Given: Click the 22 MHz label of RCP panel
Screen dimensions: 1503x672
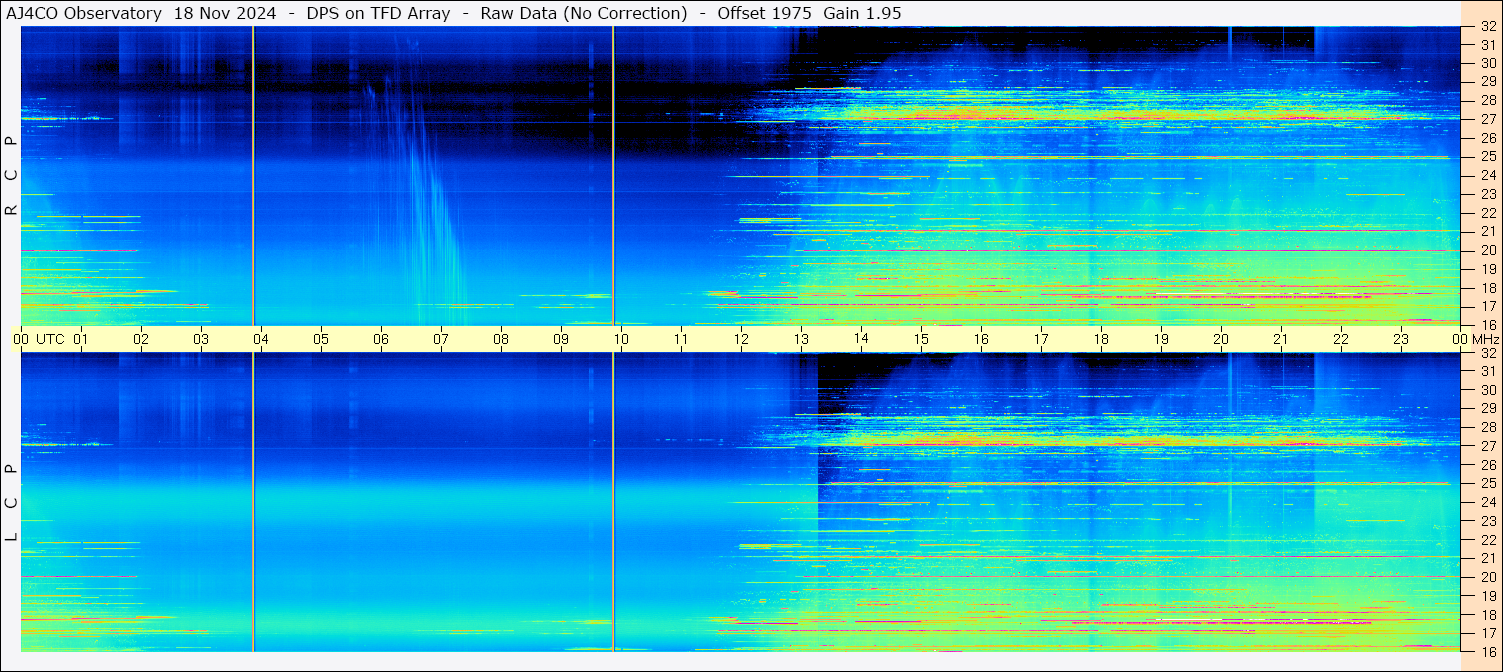Looking at the screenshot, I should coord(1487,213).
